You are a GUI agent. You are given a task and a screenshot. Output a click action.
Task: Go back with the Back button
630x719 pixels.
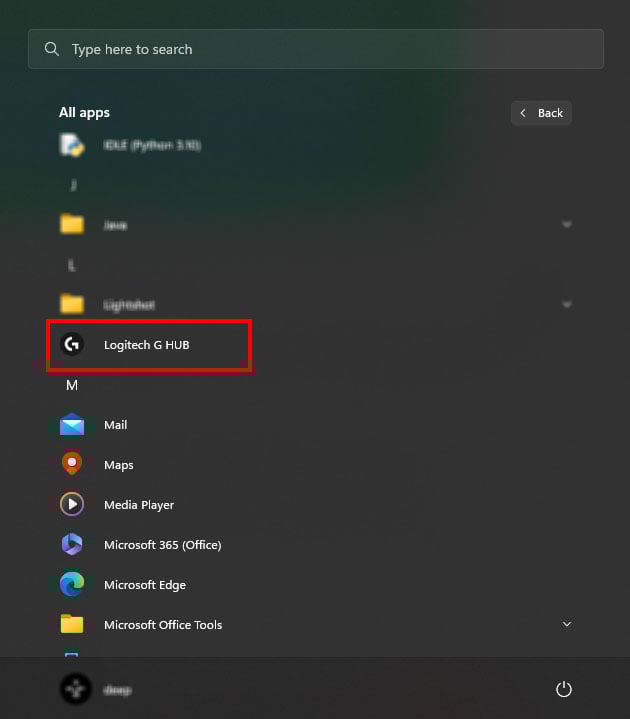(x=541, y=113)
